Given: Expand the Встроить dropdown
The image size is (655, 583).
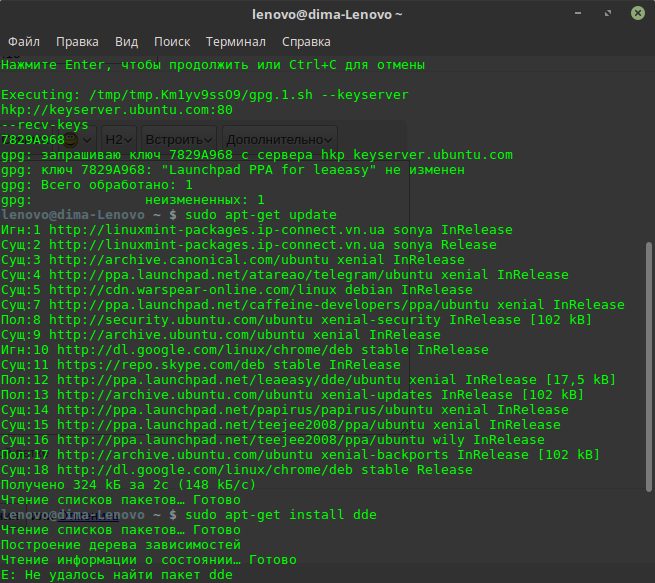Looking at the screenshot, I should [179, 140].
